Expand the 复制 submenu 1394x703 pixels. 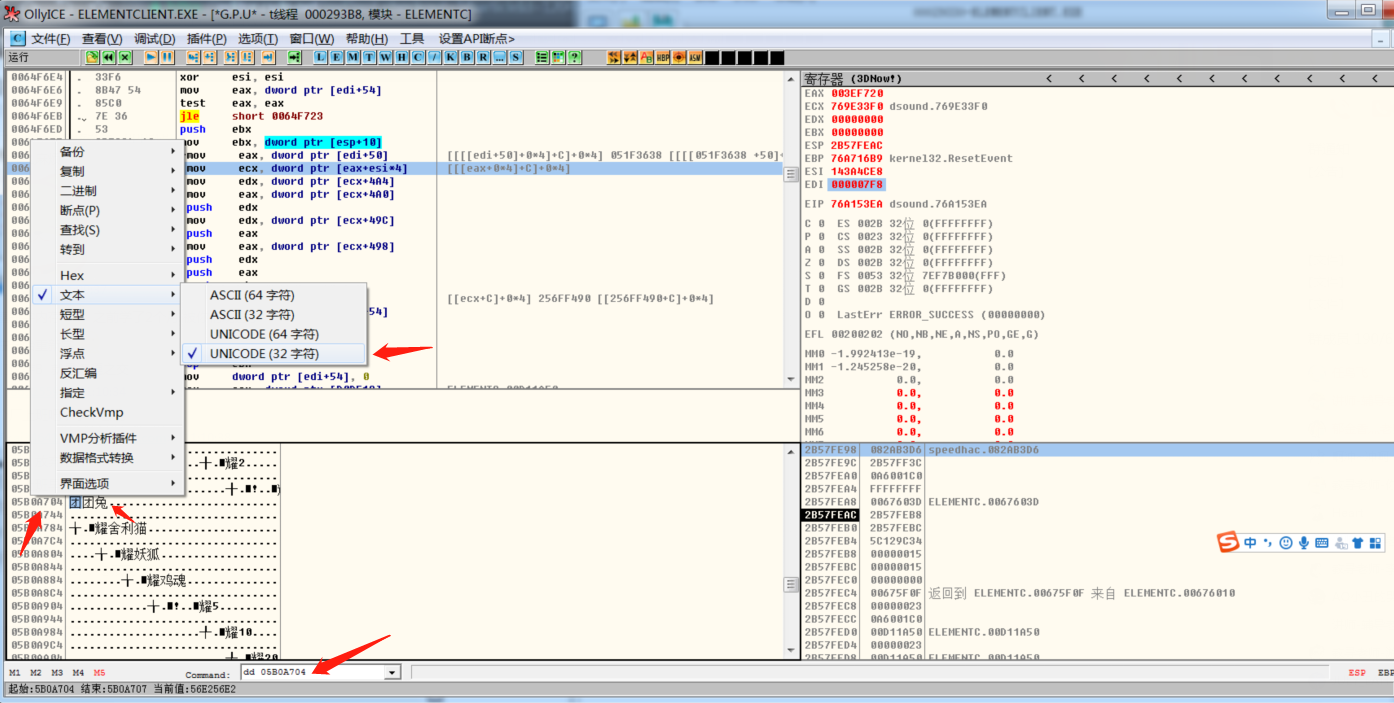tap(107, 171)
